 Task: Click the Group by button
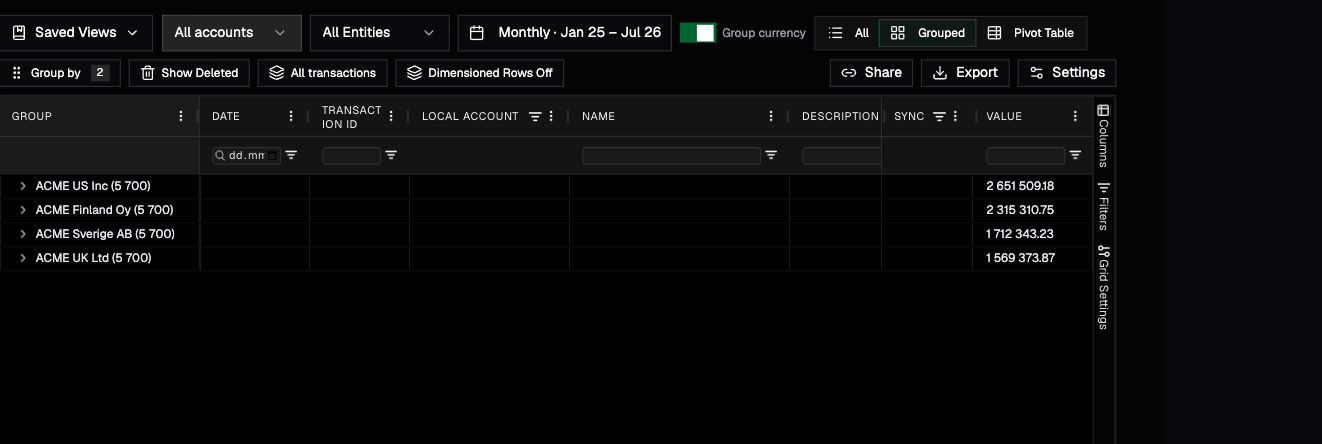coord(60,73)
